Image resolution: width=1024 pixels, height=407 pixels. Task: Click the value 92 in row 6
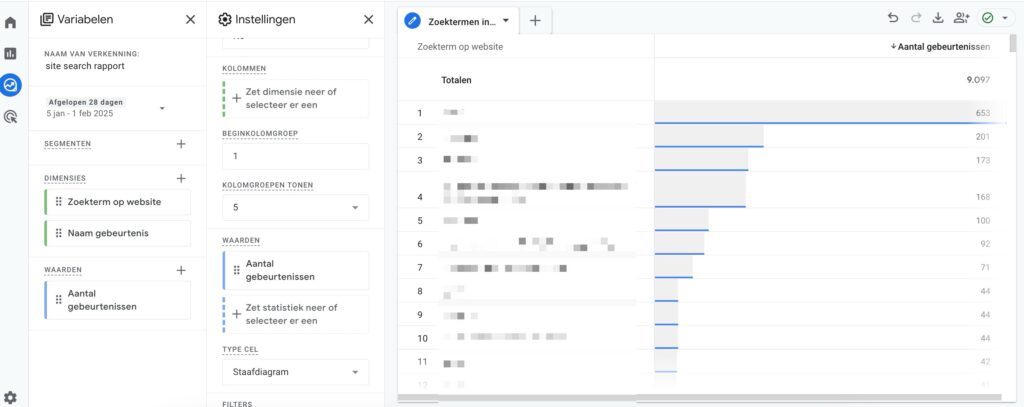pyautogui.click(x=985, y=244)
